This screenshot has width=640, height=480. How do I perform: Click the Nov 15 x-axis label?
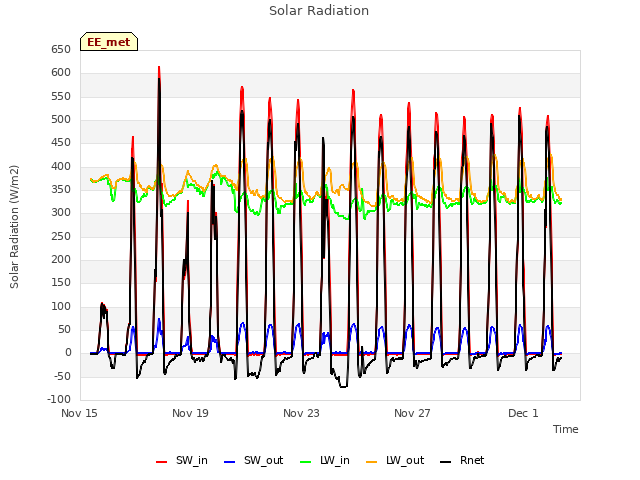tap(79, 413)
